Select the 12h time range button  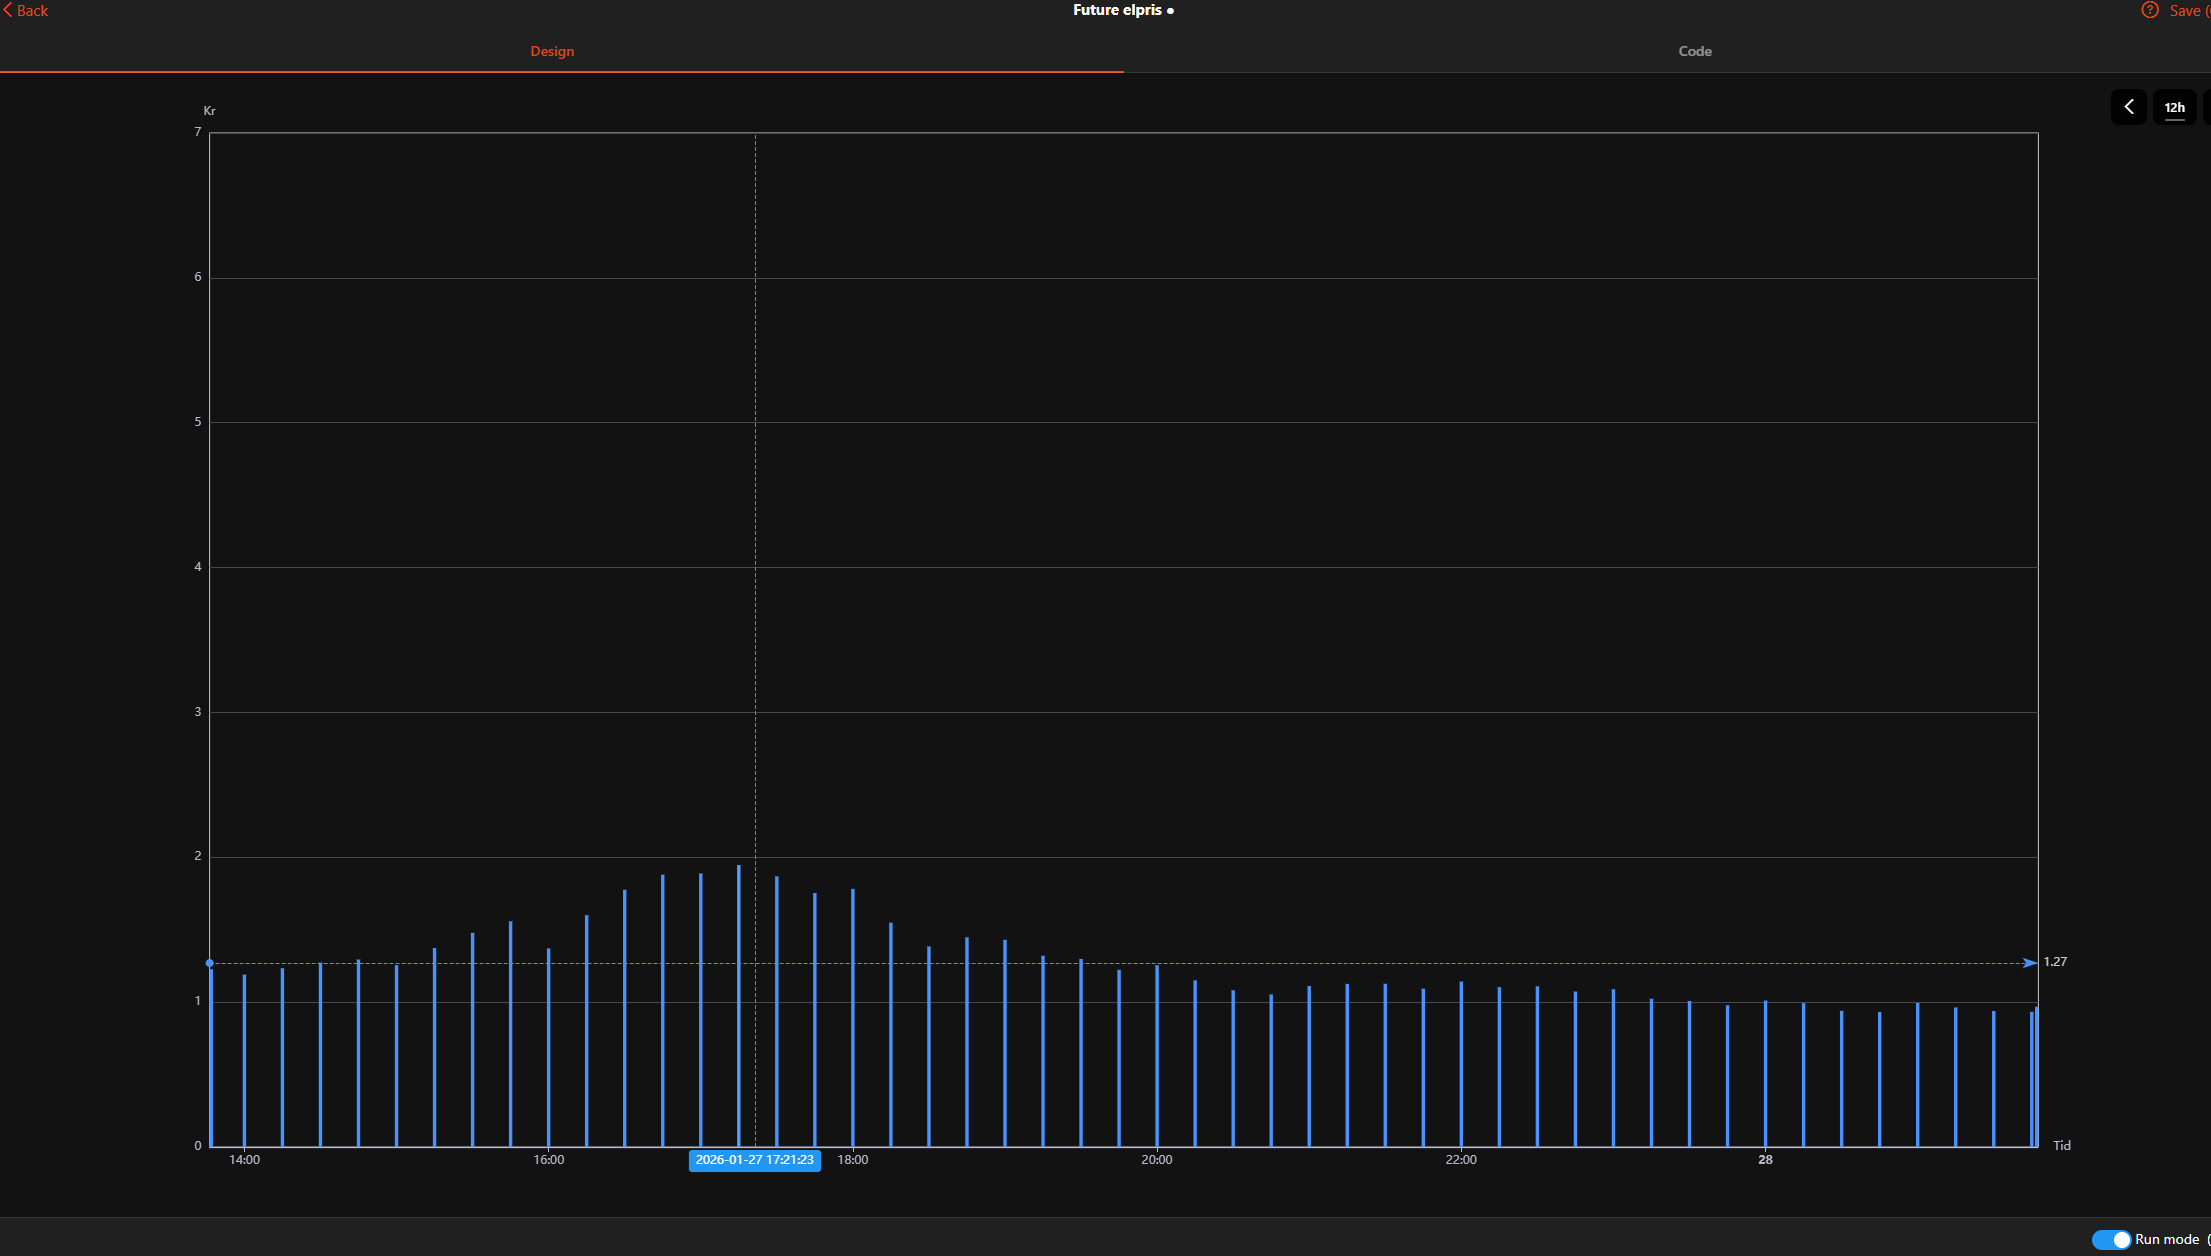[x=2174, y=107]
